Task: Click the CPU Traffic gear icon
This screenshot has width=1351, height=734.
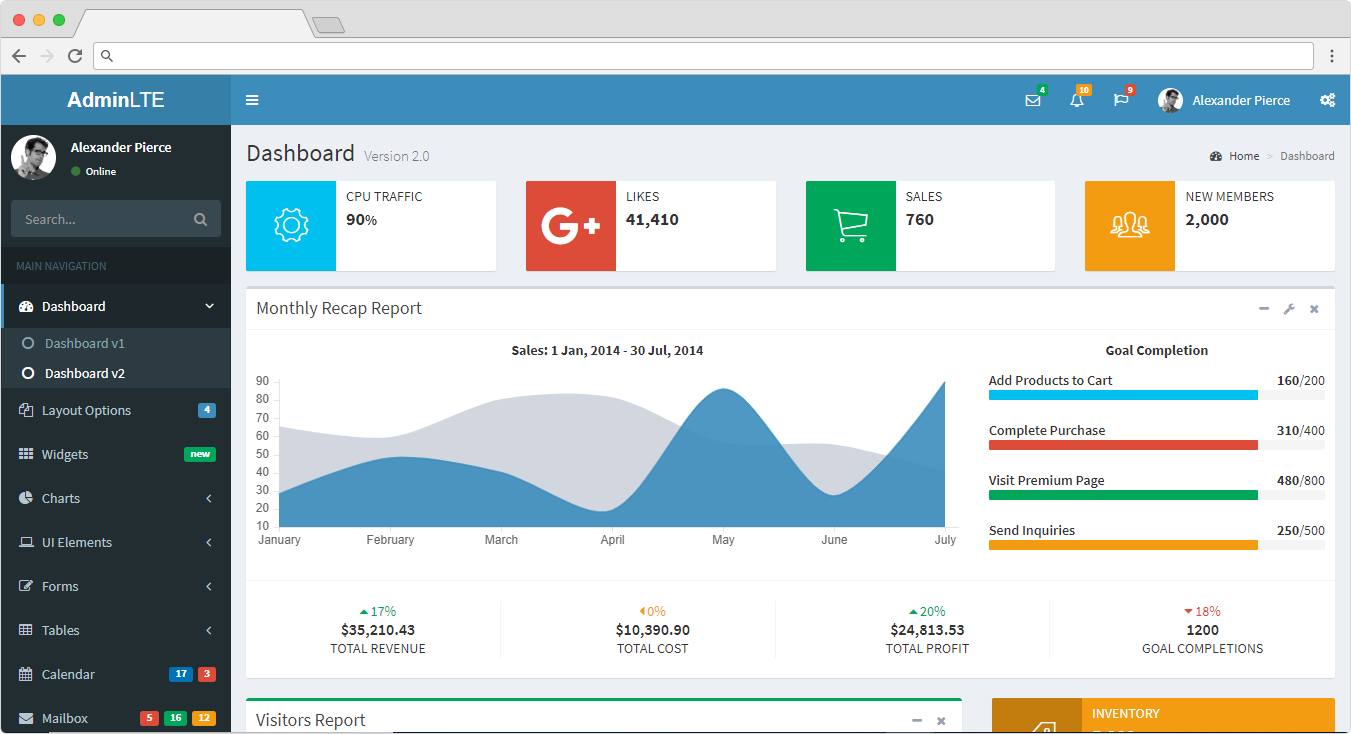Action: (x=291, y=226)
